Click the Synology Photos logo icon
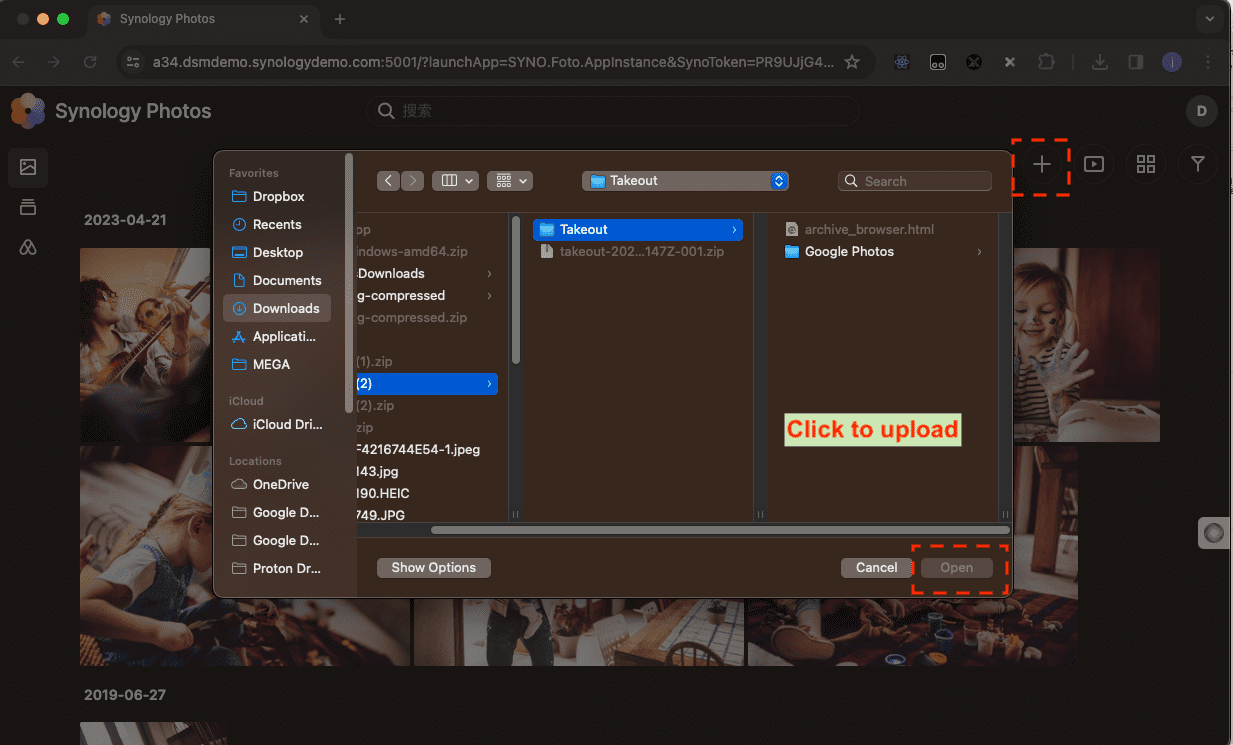 coord(28,111)
